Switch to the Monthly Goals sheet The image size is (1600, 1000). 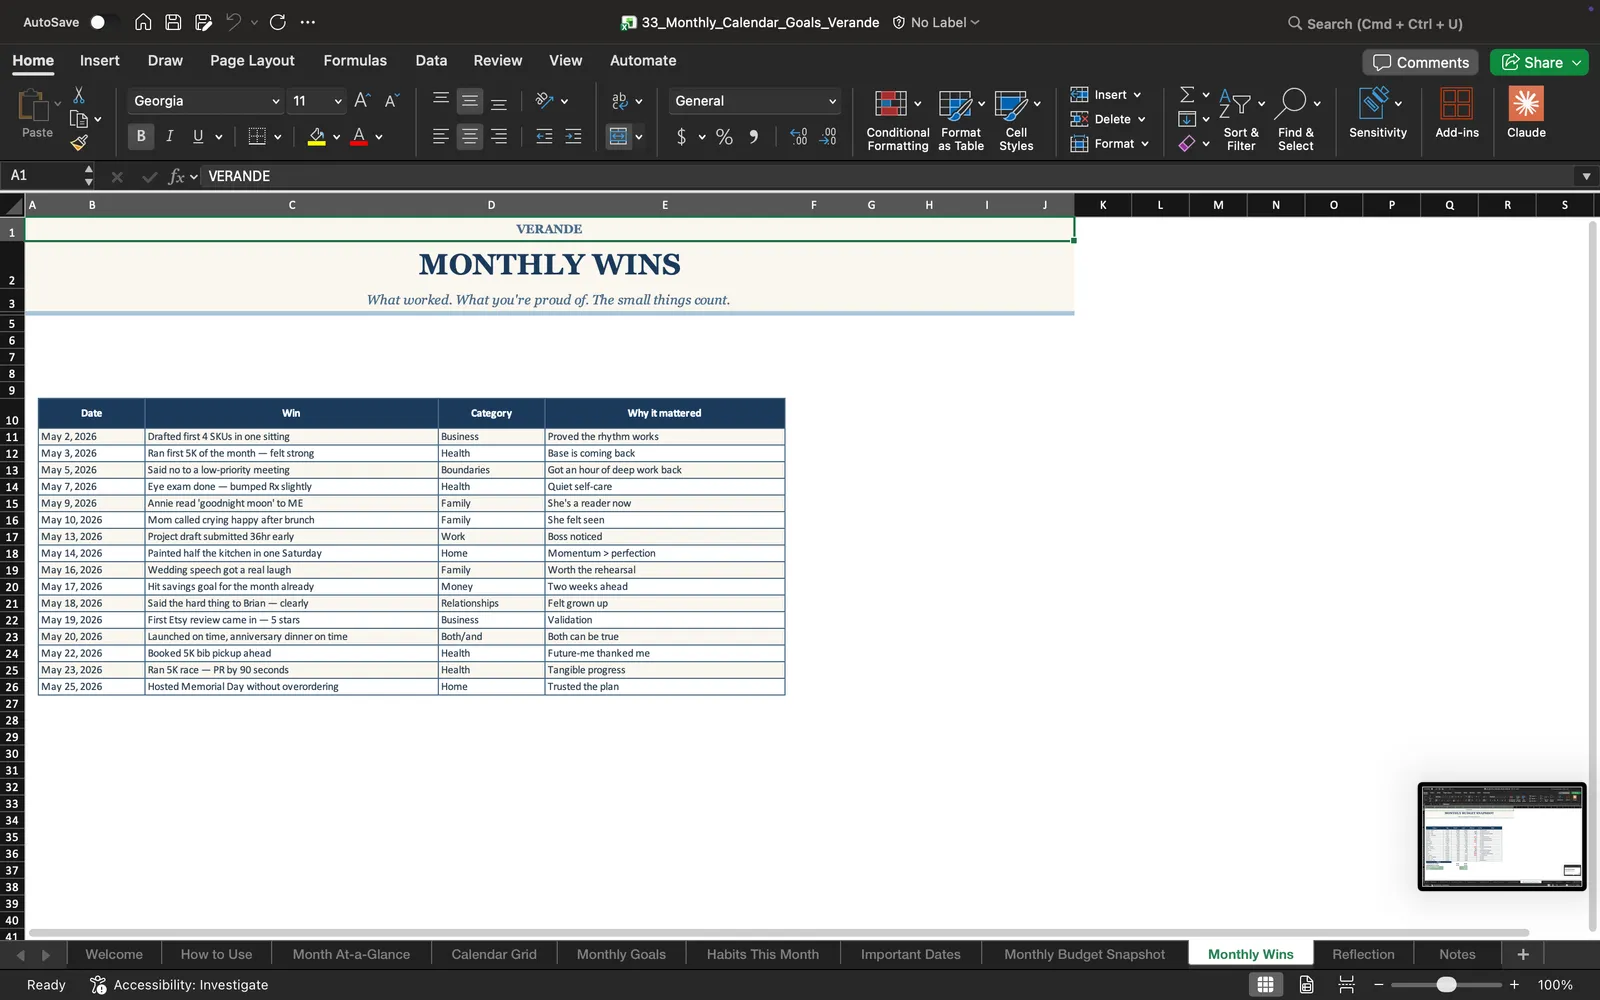[x=621, y=954]
